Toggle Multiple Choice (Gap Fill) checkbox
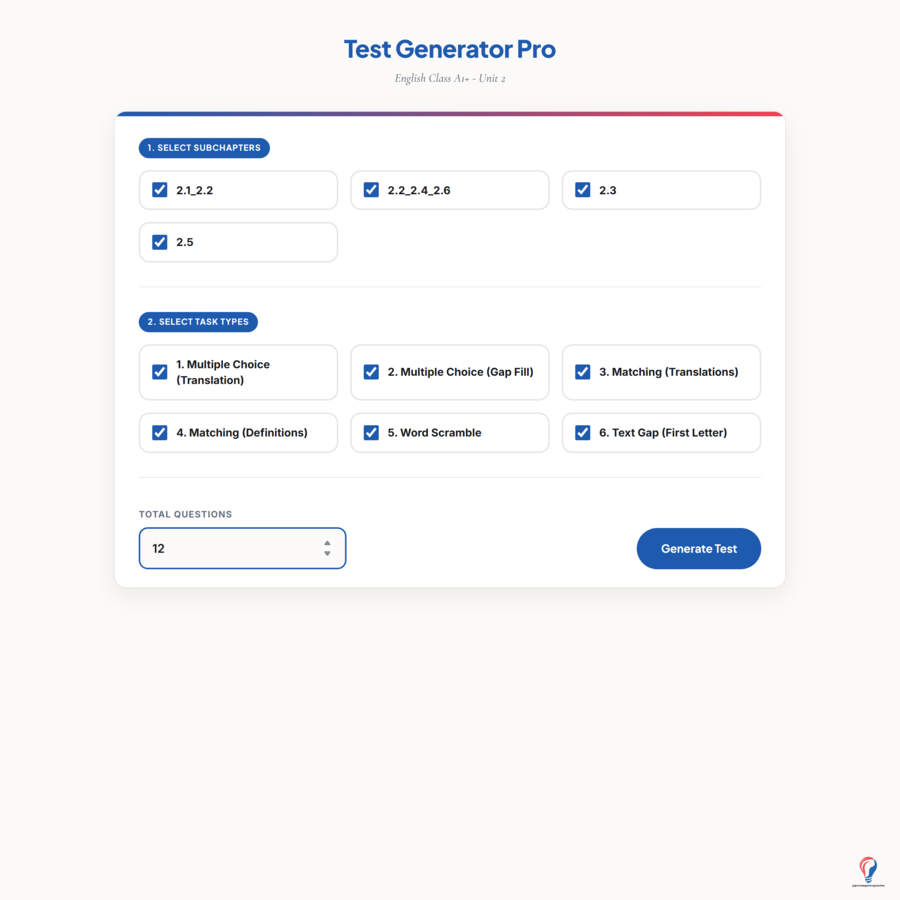The height and width of the screenshot is (900, 900). click(x=371, y=372)
